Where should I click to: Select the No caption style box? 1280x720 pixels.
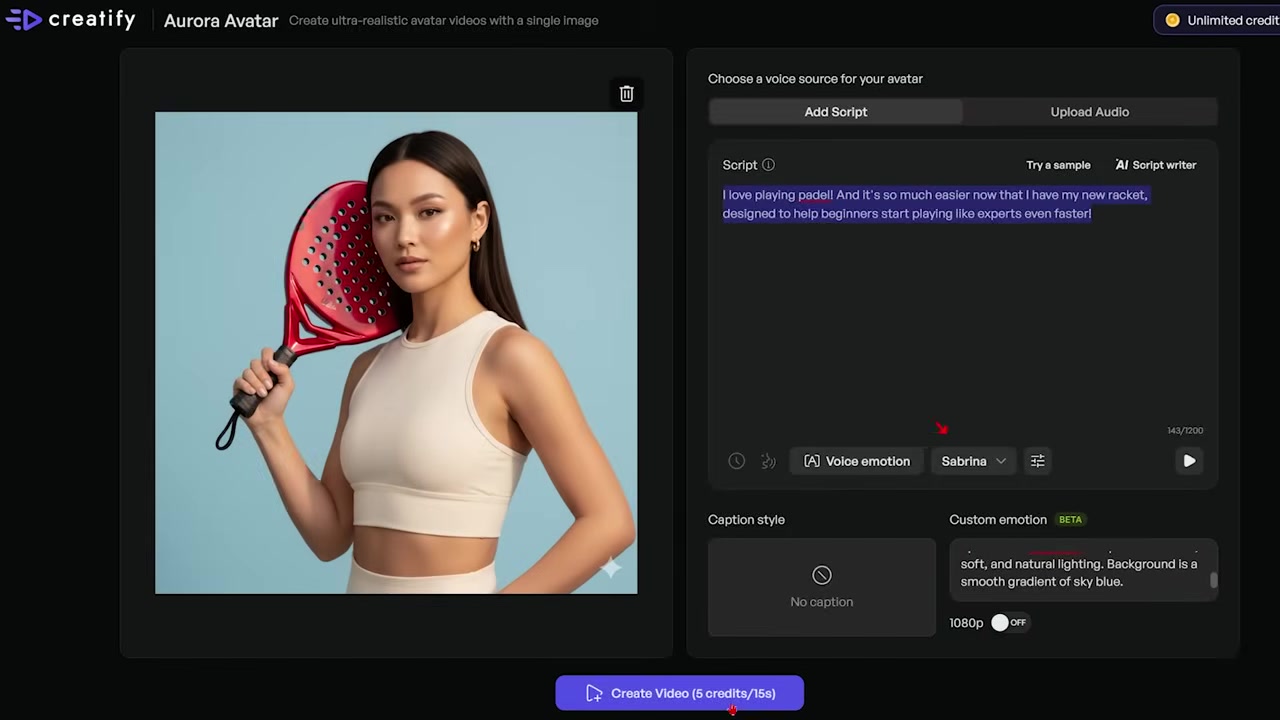tap(822, 587)
